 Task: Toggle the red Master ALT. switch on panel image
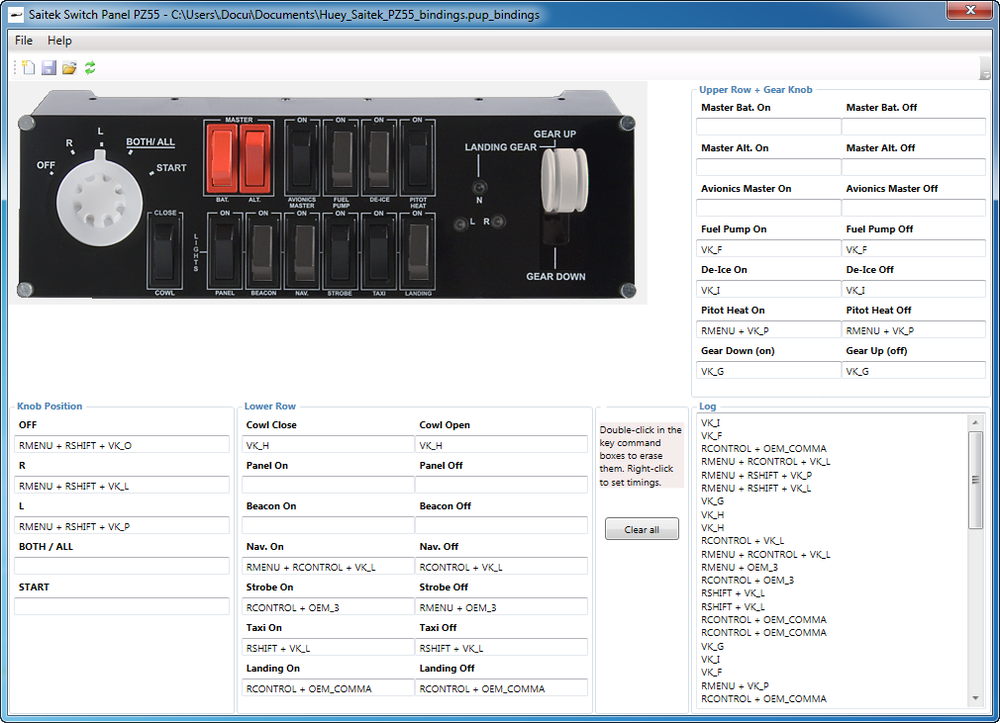click(x=254, y=157)
